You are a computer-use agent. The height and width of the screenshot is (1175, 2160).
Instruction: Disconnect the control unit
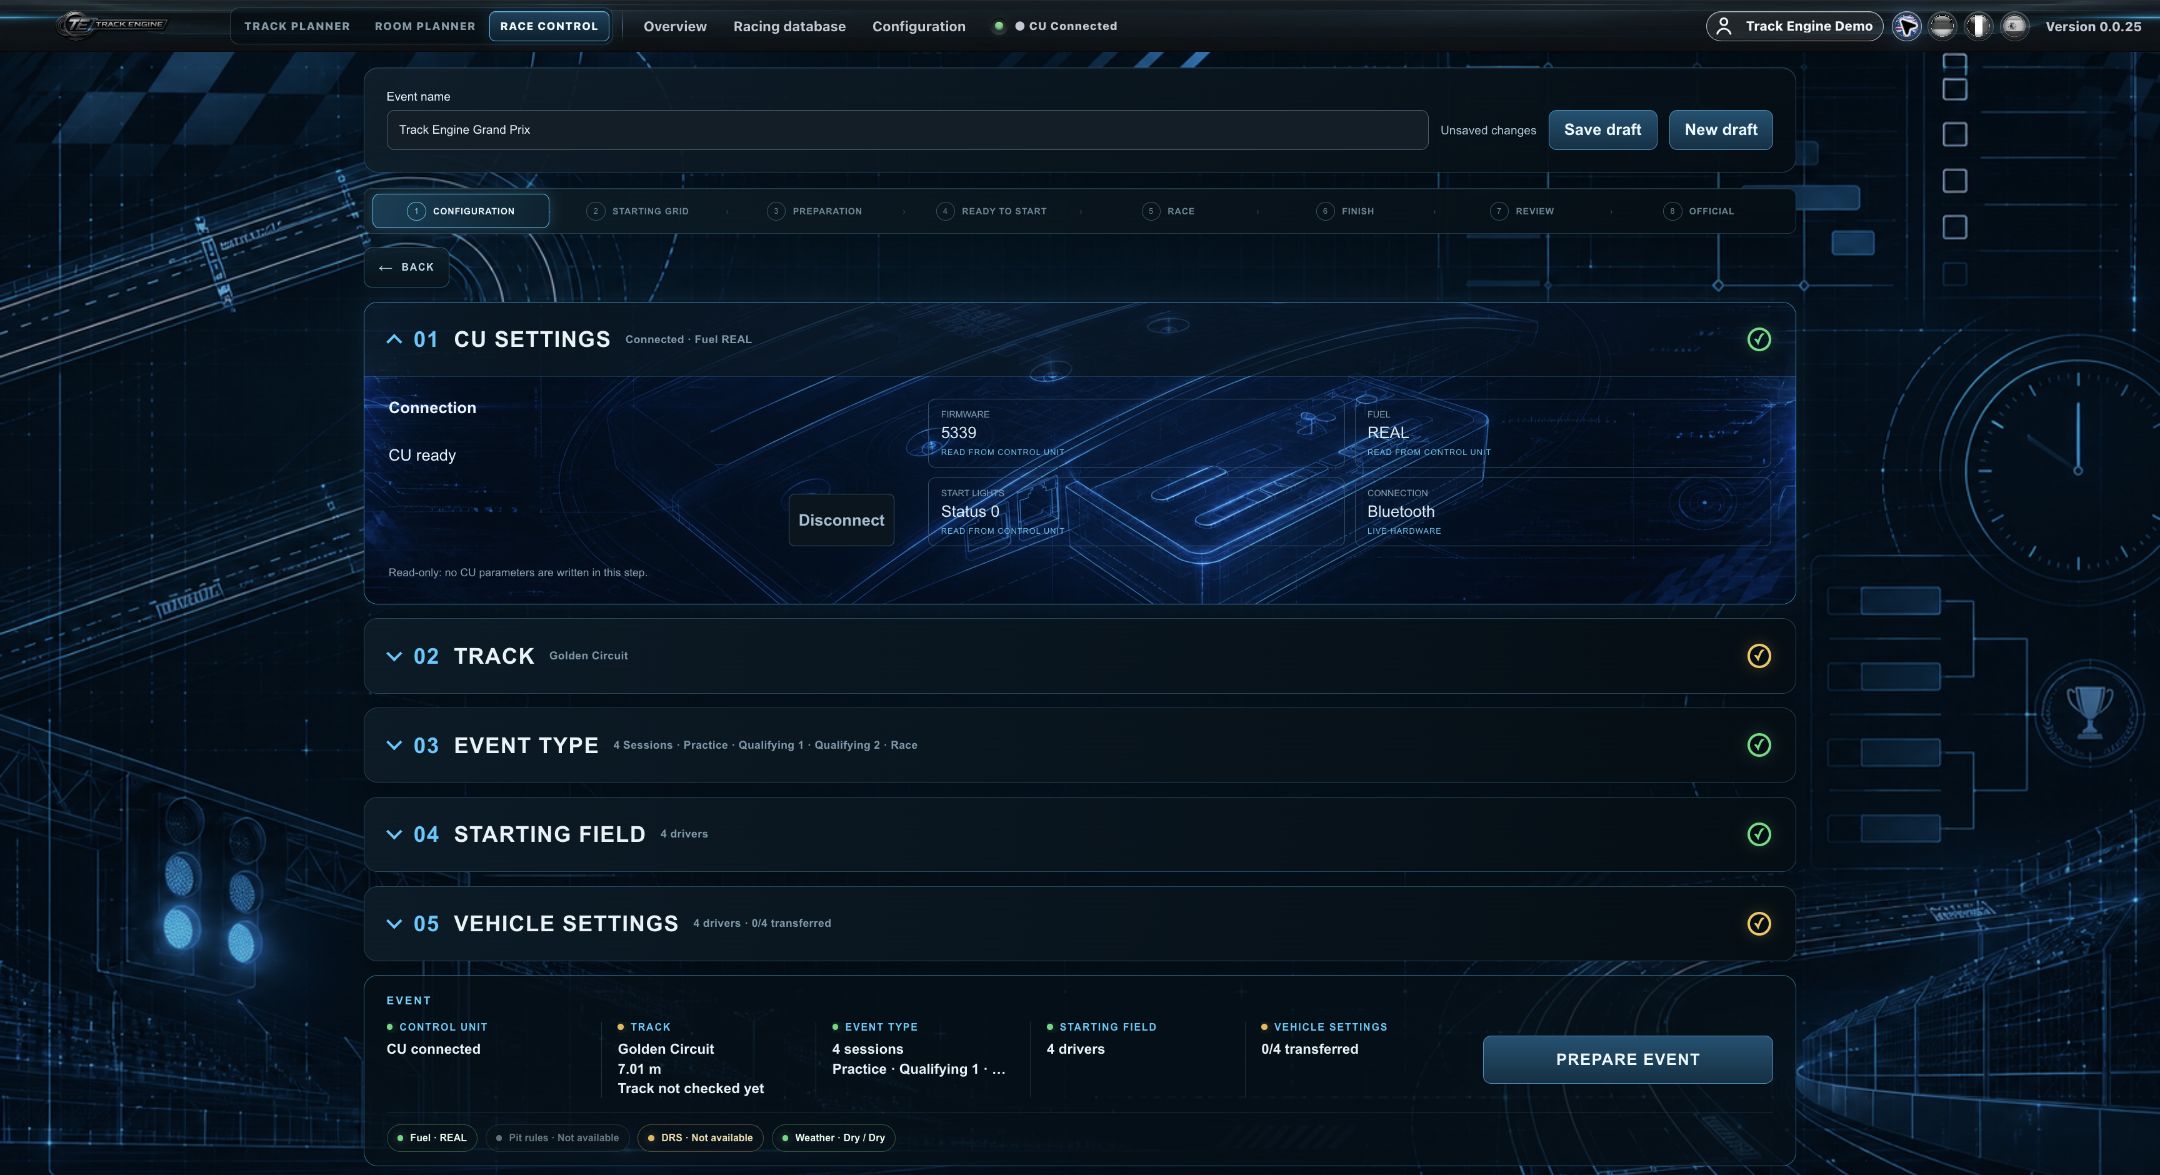click(x=841, y=520)
